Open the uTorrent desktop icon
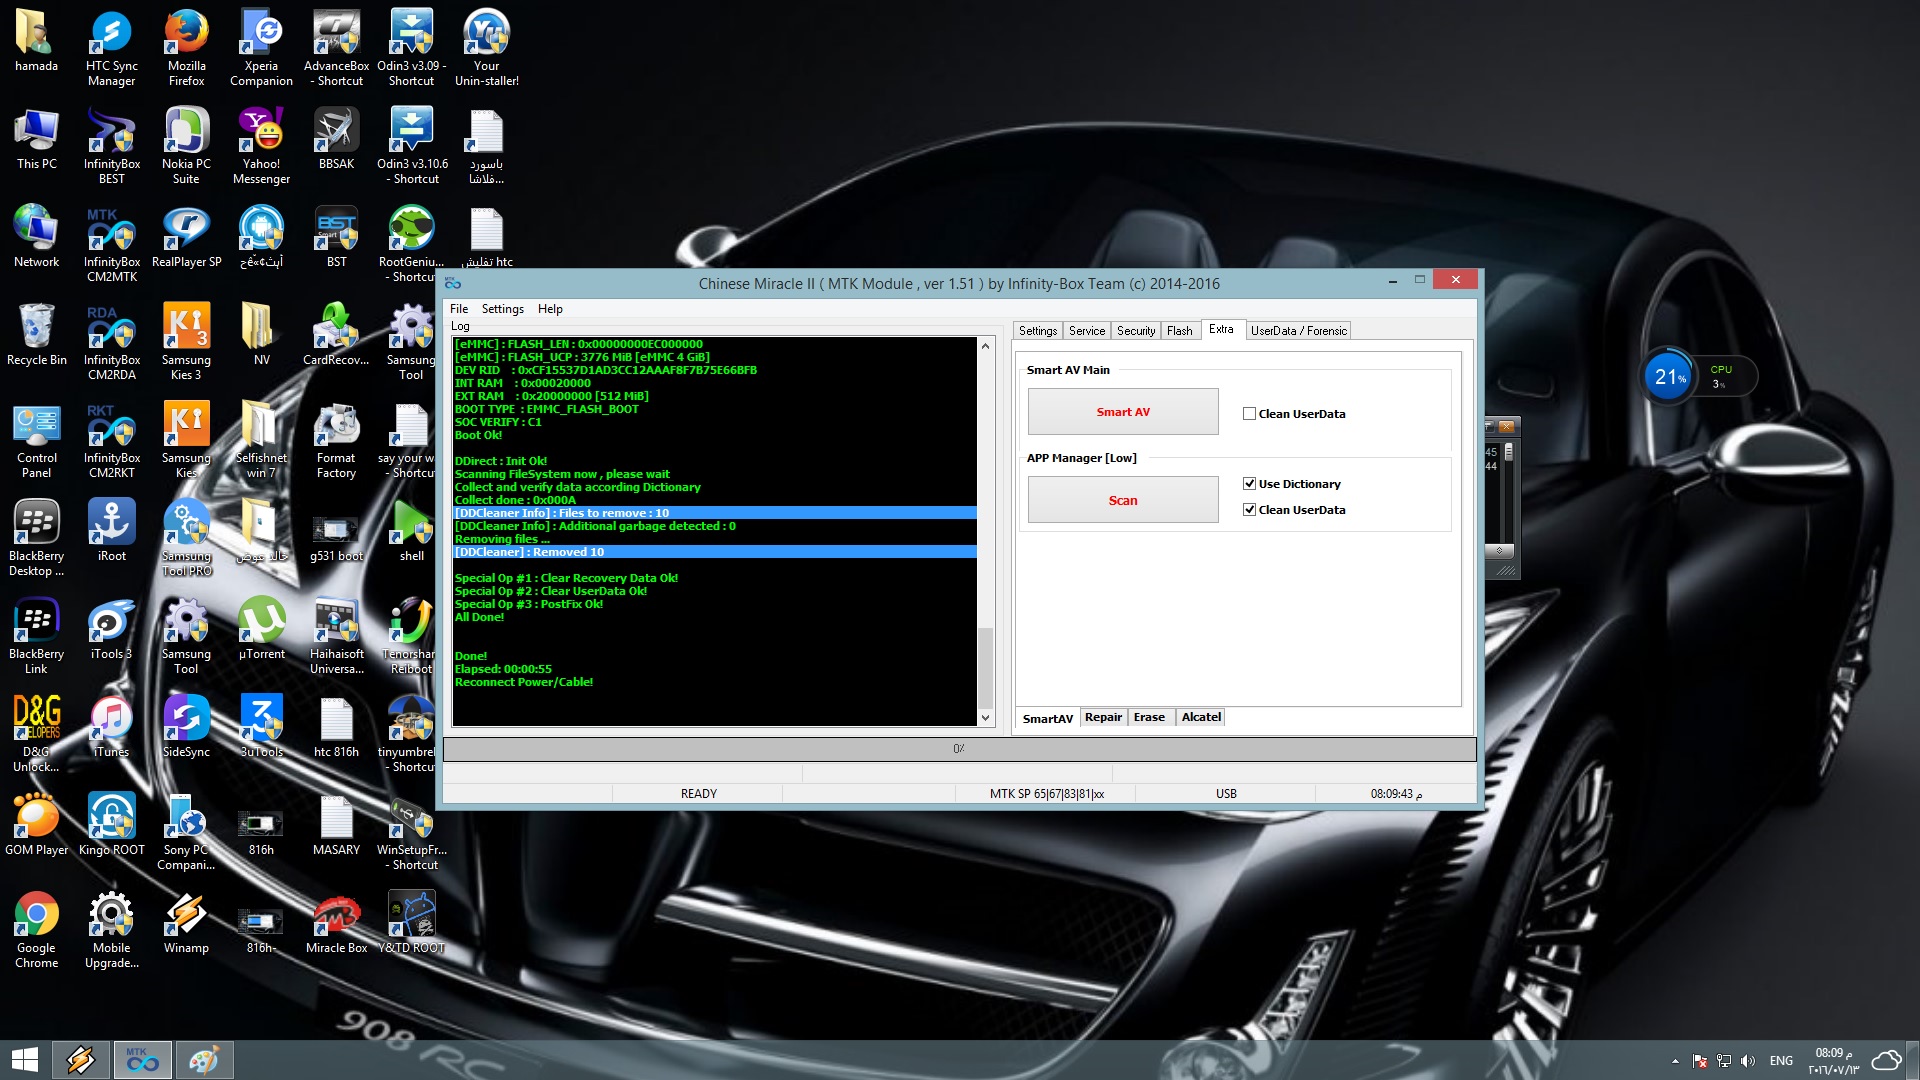 261,628
